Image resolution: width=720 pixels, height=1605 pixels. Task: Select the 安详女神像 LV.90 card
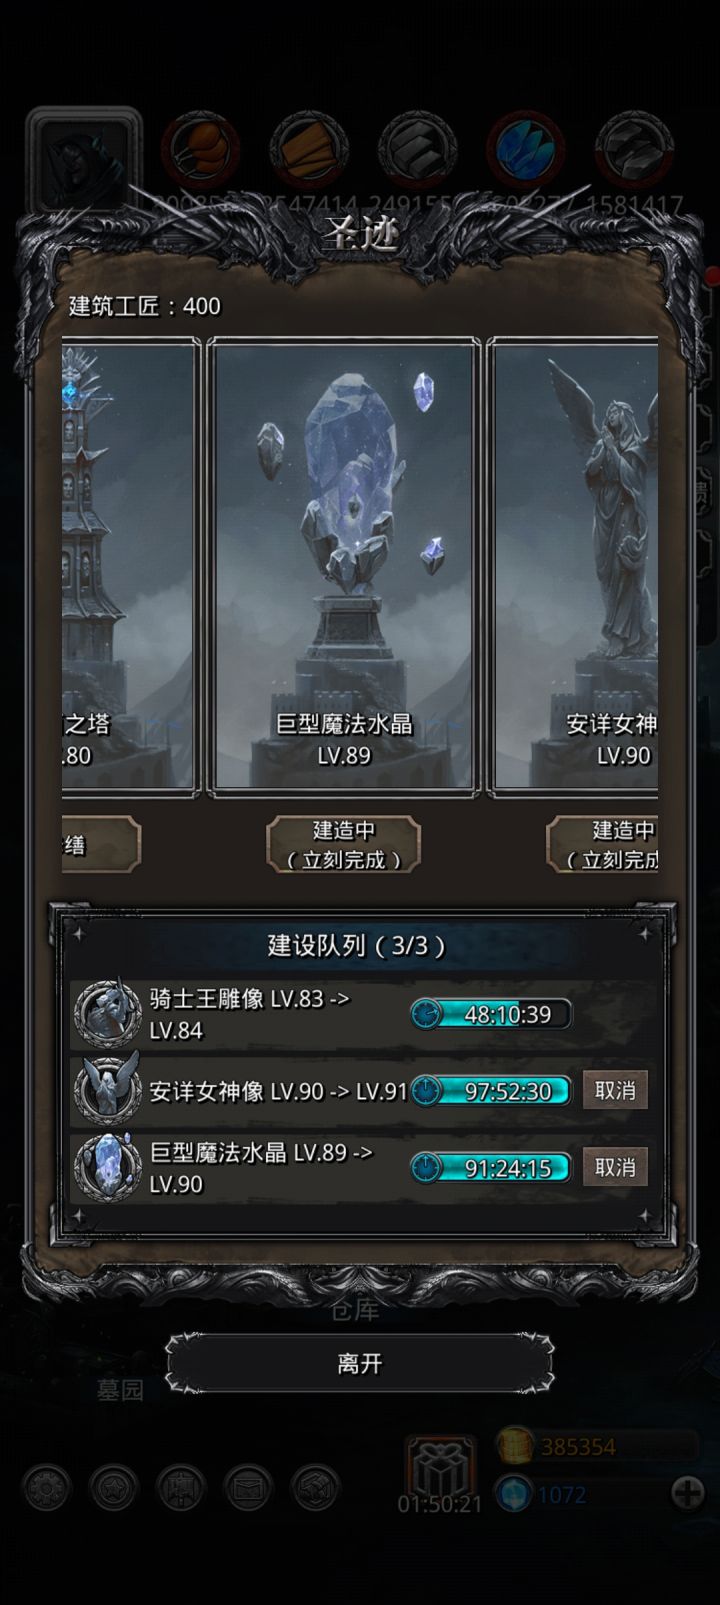click(x=574, y=567)
